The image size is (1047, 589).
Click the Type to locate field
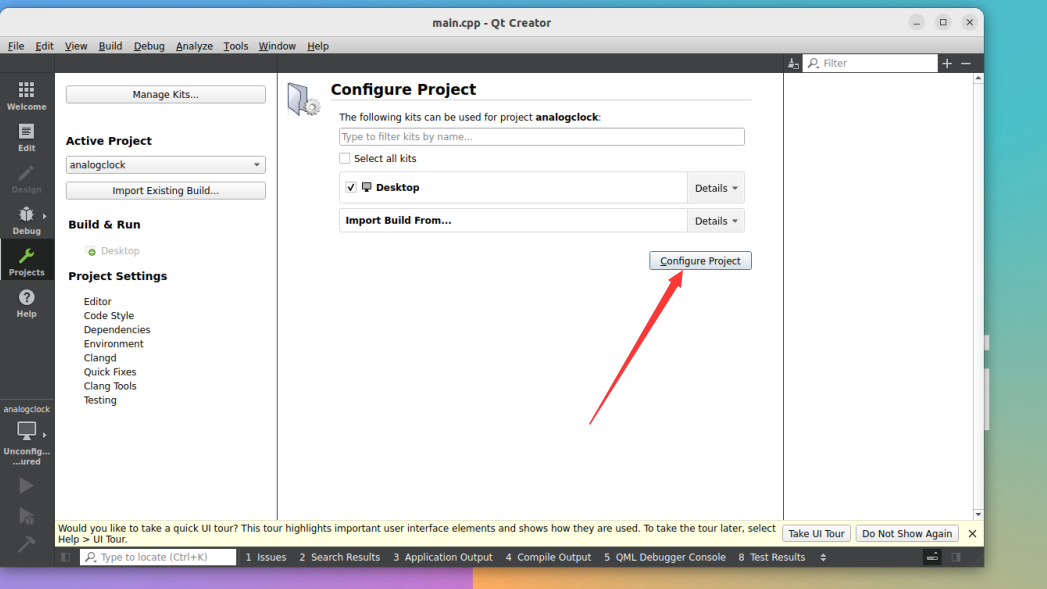(158, 557)
